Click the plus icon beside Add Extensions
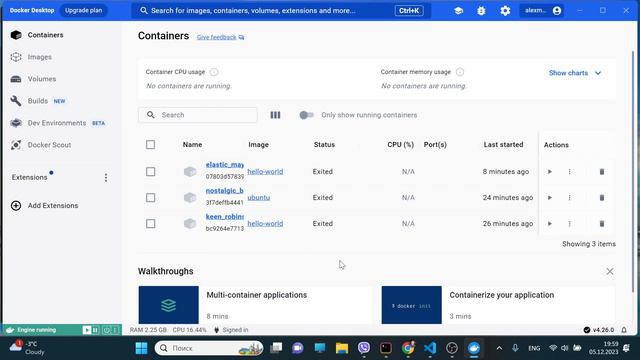 coord(16,206)
